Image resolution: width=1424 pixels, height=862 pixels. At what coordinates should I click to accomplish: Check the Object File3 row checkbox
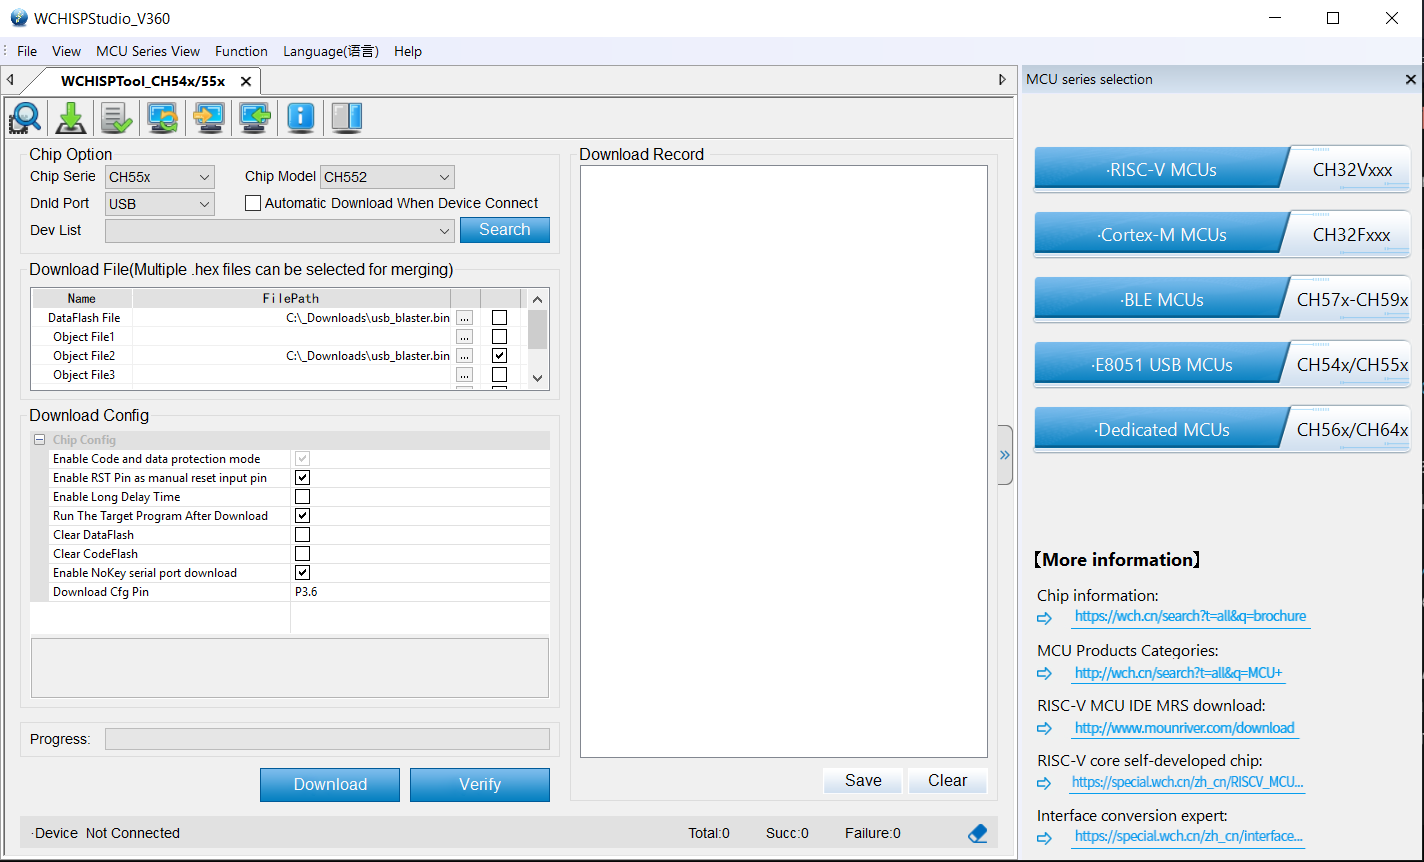tap(500, 374)
